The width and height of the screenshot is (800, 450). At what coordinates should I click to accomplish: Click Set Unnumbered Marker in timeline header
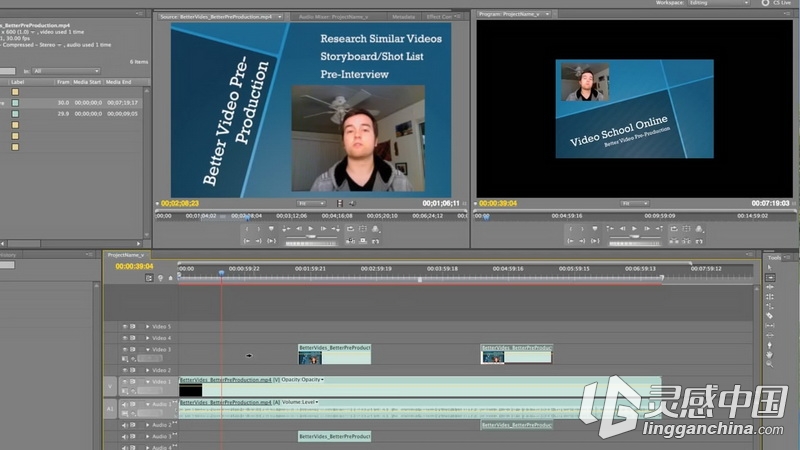pyautogui.click(x=170, y=278)
